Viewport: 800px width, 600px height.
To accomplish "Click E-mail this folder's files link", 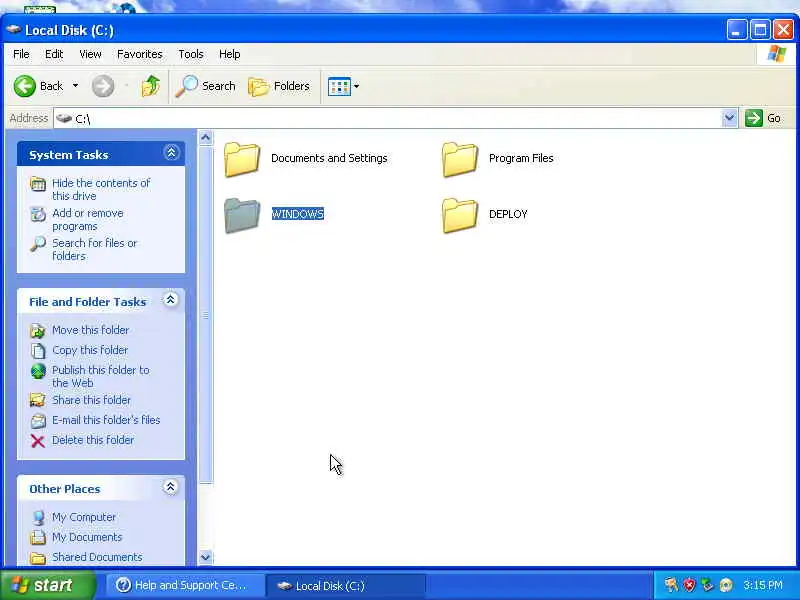I will pos(106,420).
